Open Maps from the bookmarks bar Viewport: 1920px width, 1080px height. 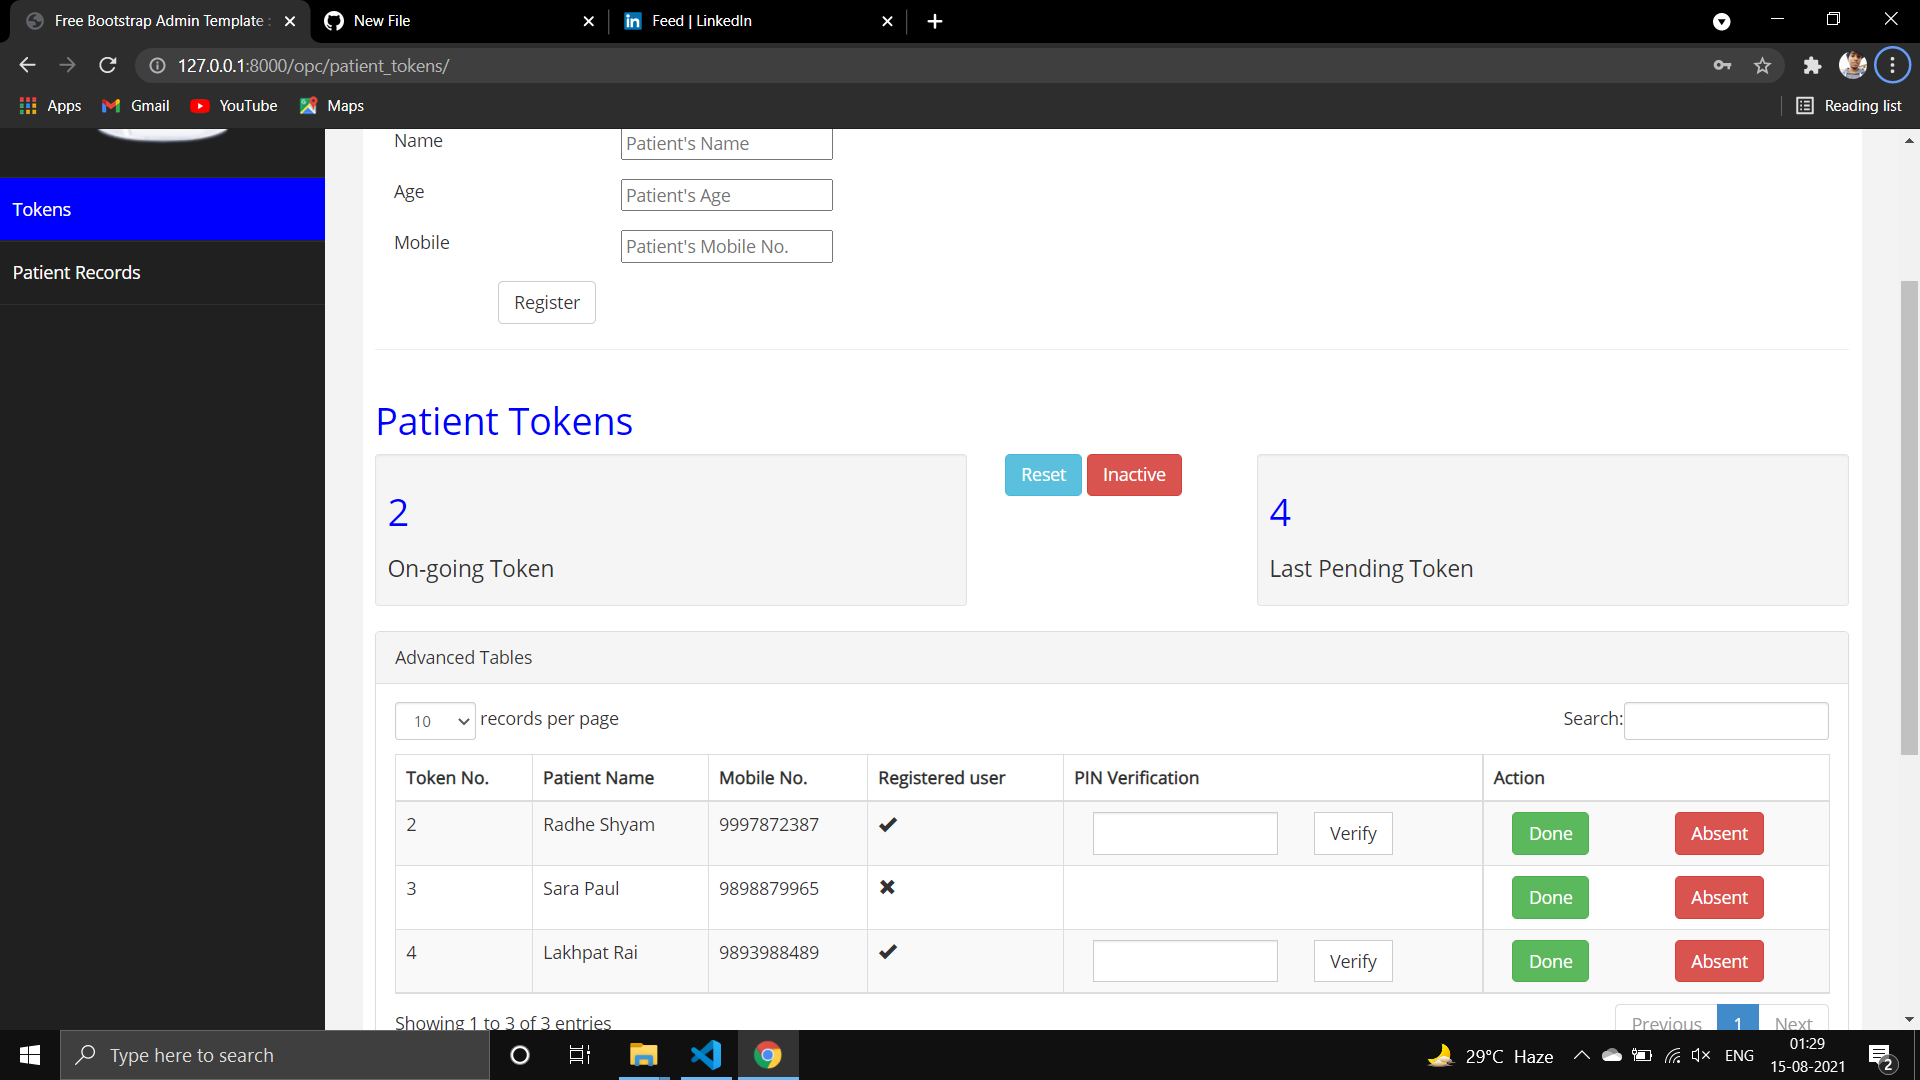[331, 105]
